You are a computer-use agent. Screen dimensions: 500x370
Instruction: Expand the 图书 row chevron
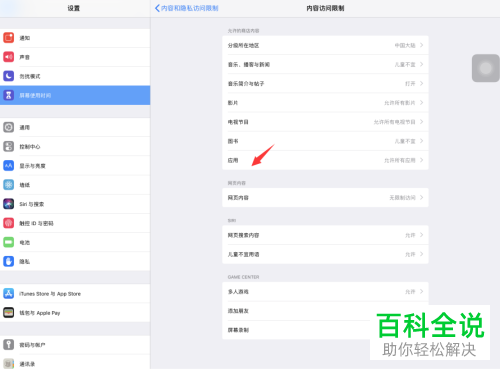pyautogui.click(x=422, y=141)
